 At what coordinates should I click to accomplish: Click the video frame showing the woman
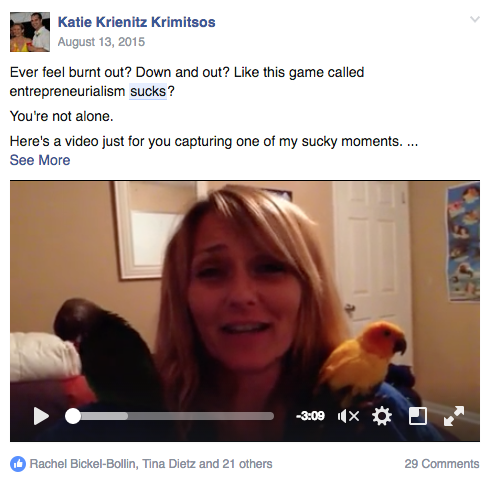245,293
